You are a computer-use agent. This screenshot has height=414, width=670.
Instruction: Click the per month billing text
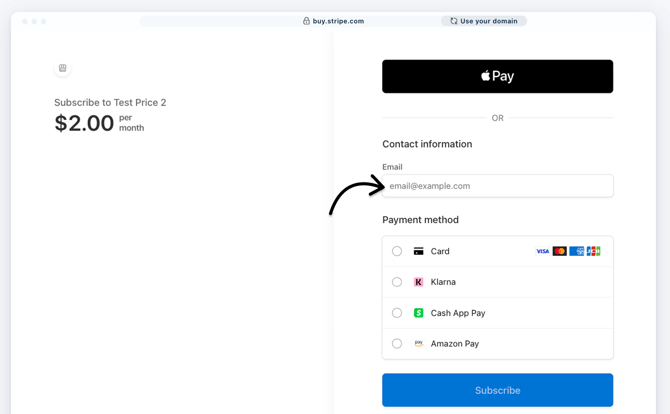(x=132, y=123)
